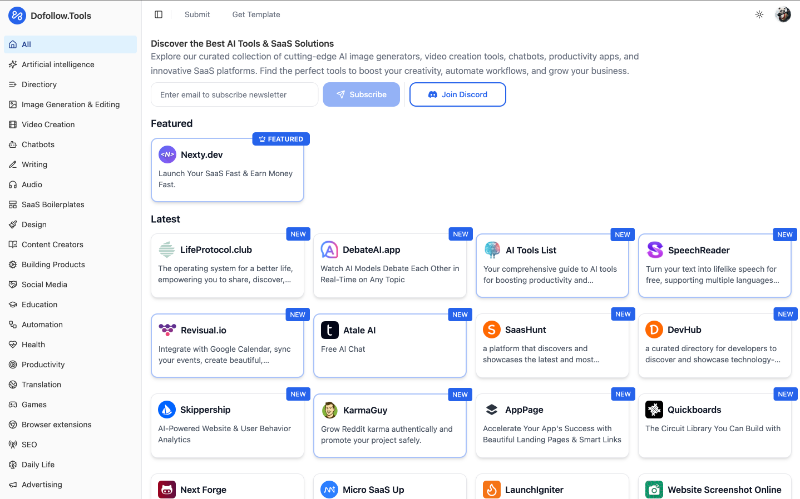Click the Quickboards logo icon
The height and width of the screenshot is (499, 800).
point(654,410)
